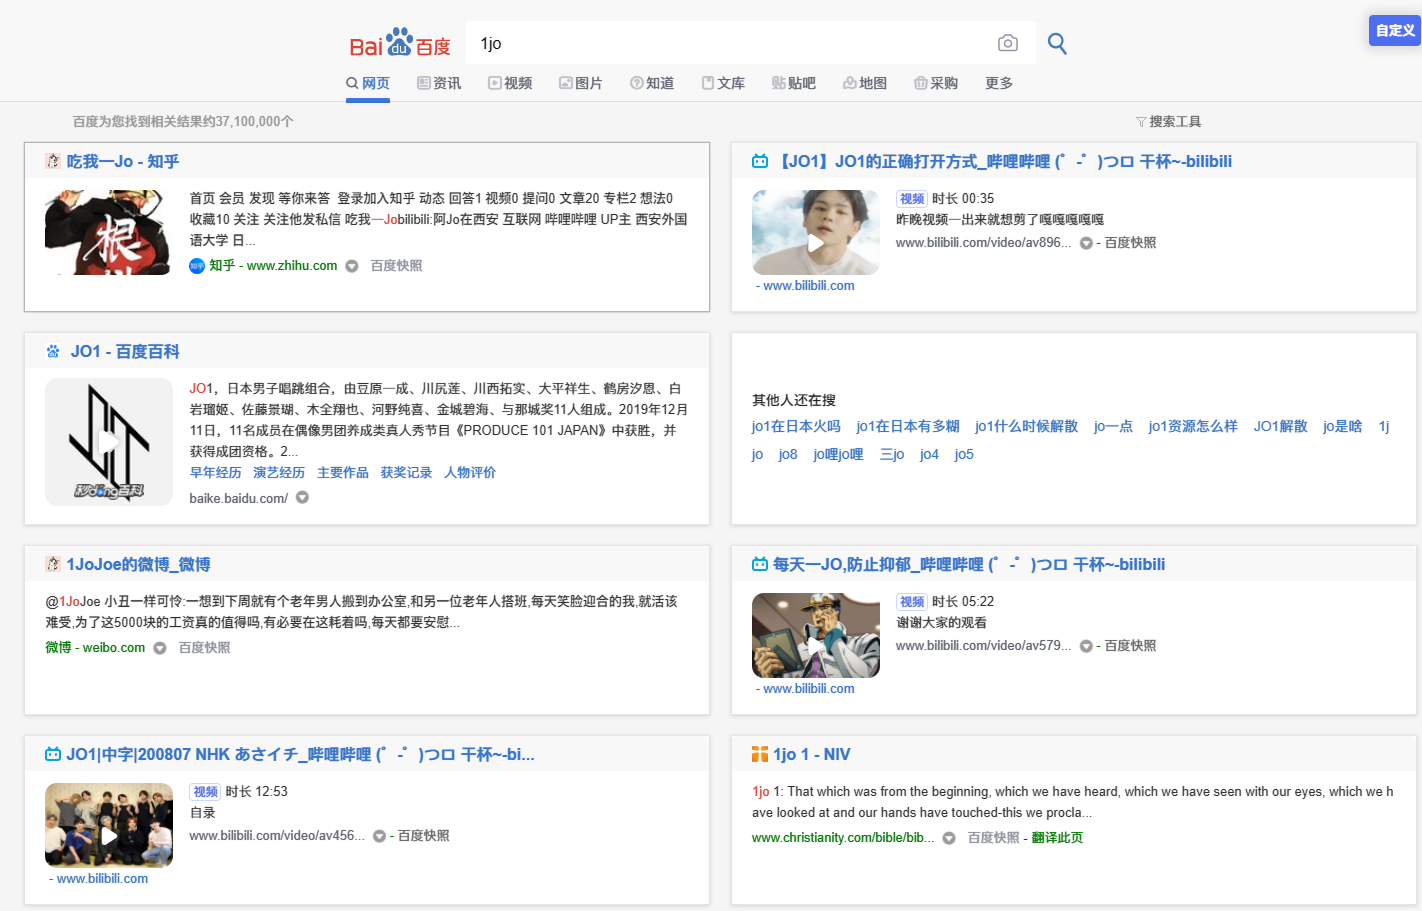This screenshot has width=1422, height=911.
Task: Play the 00:35 JO1 video thumbnail
Action: tap(816, 232)
